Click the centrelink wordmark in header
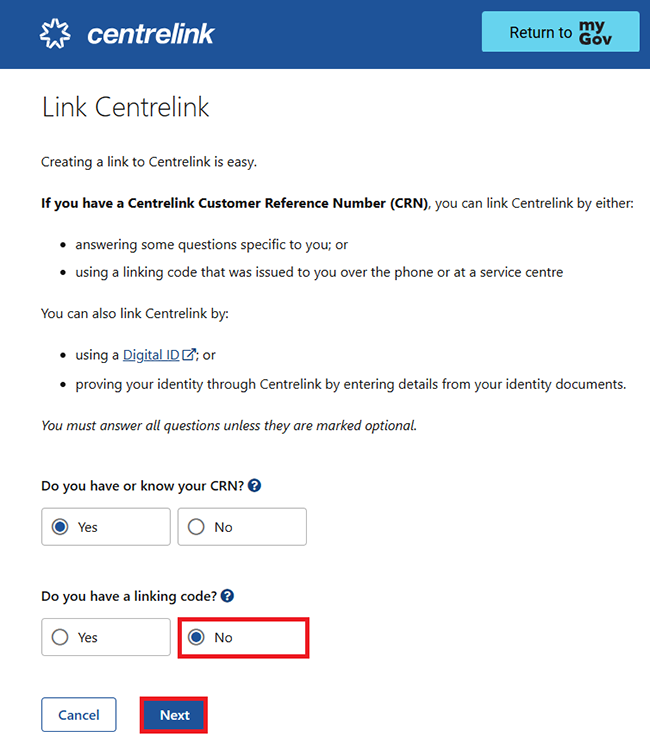Image resolution: width=650 pixels, height=756 pixels. (x=151, y=35)
